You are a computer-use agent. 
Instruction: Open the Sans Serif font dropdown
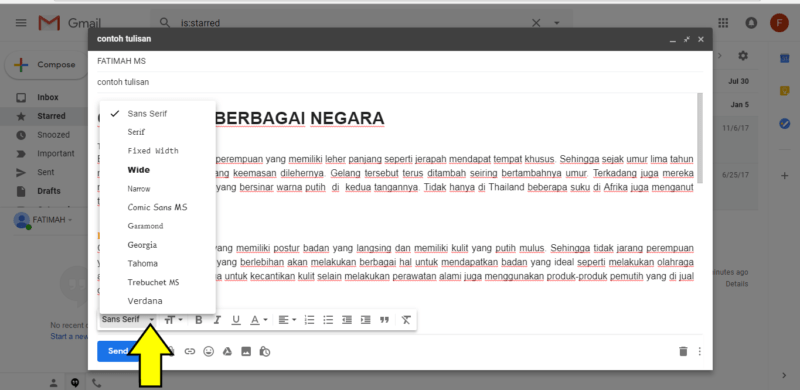129,320
